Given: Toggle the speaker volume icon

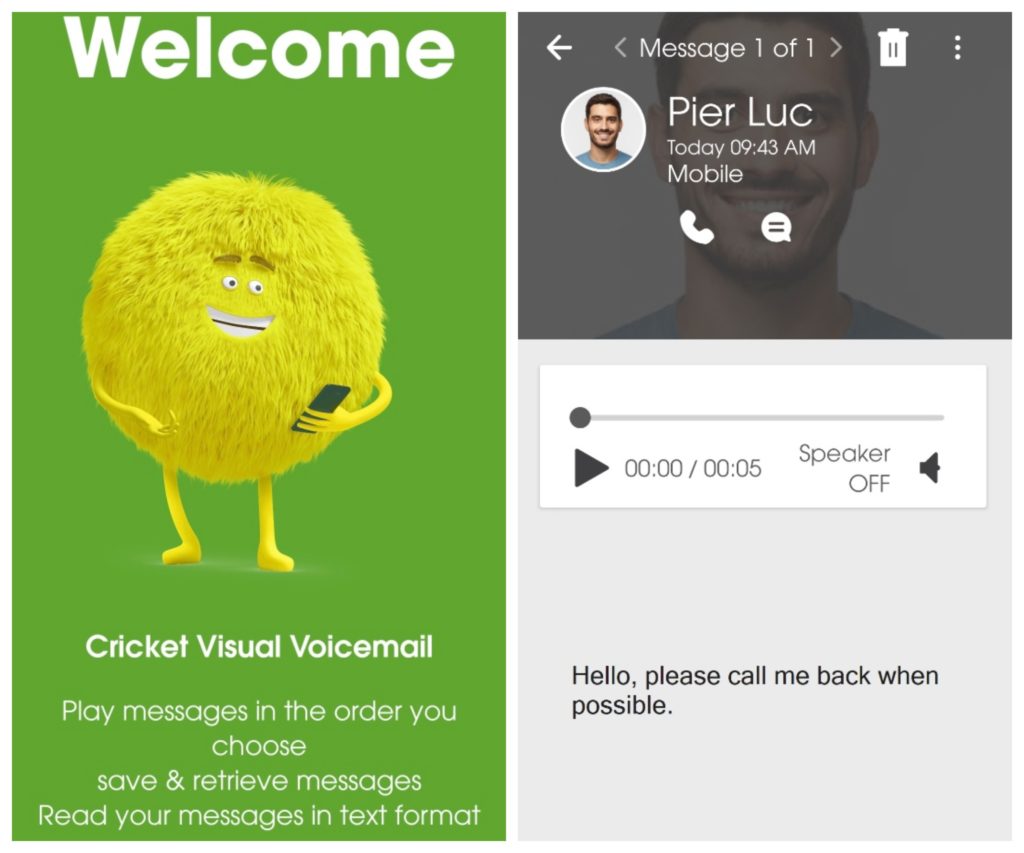Looking at the screenshot, I should click(930, 468).
